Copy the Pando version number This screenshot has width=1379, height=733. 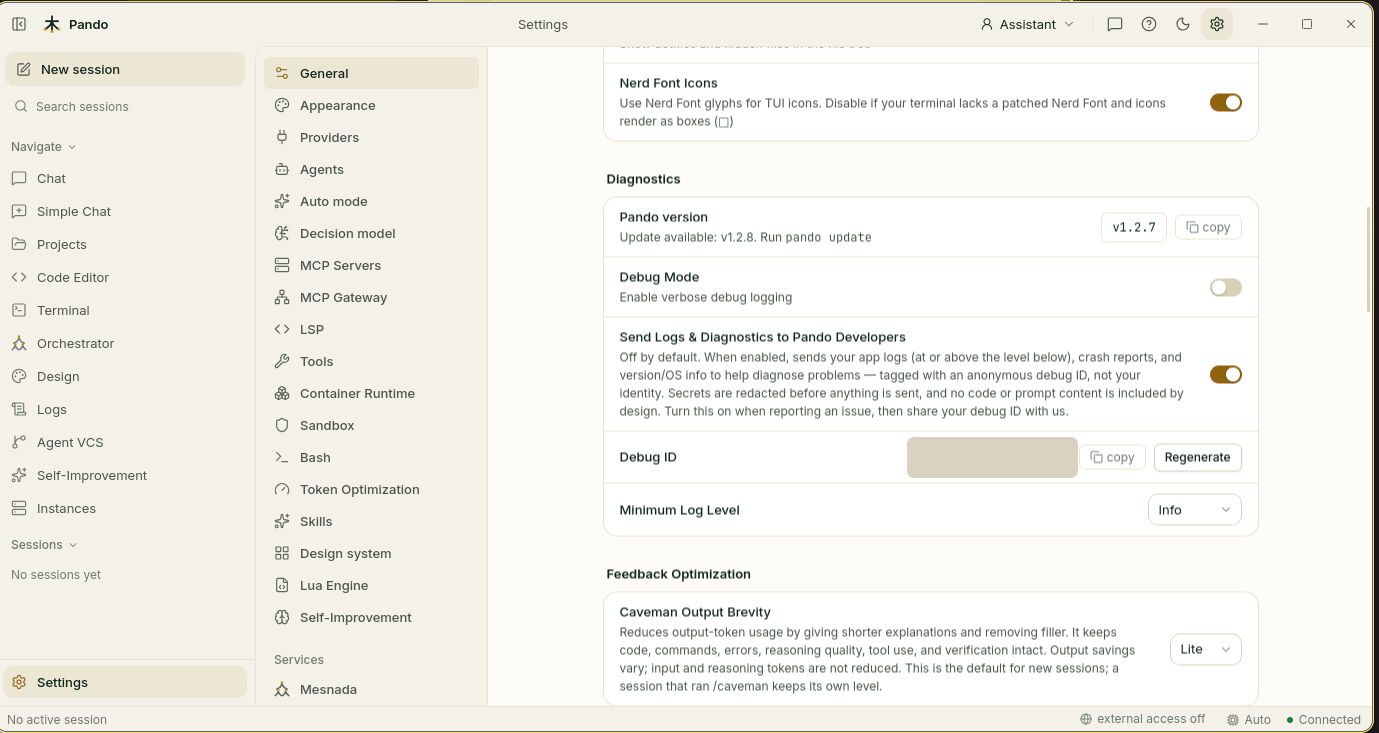[1208, 227]
